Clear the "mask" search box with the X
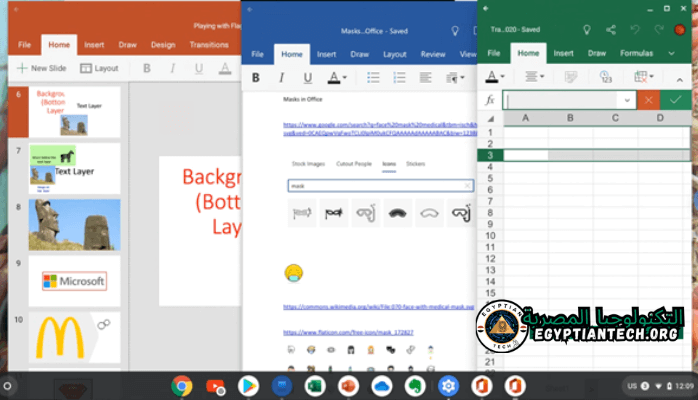This screenshot has height=400, width=698. 467,185
